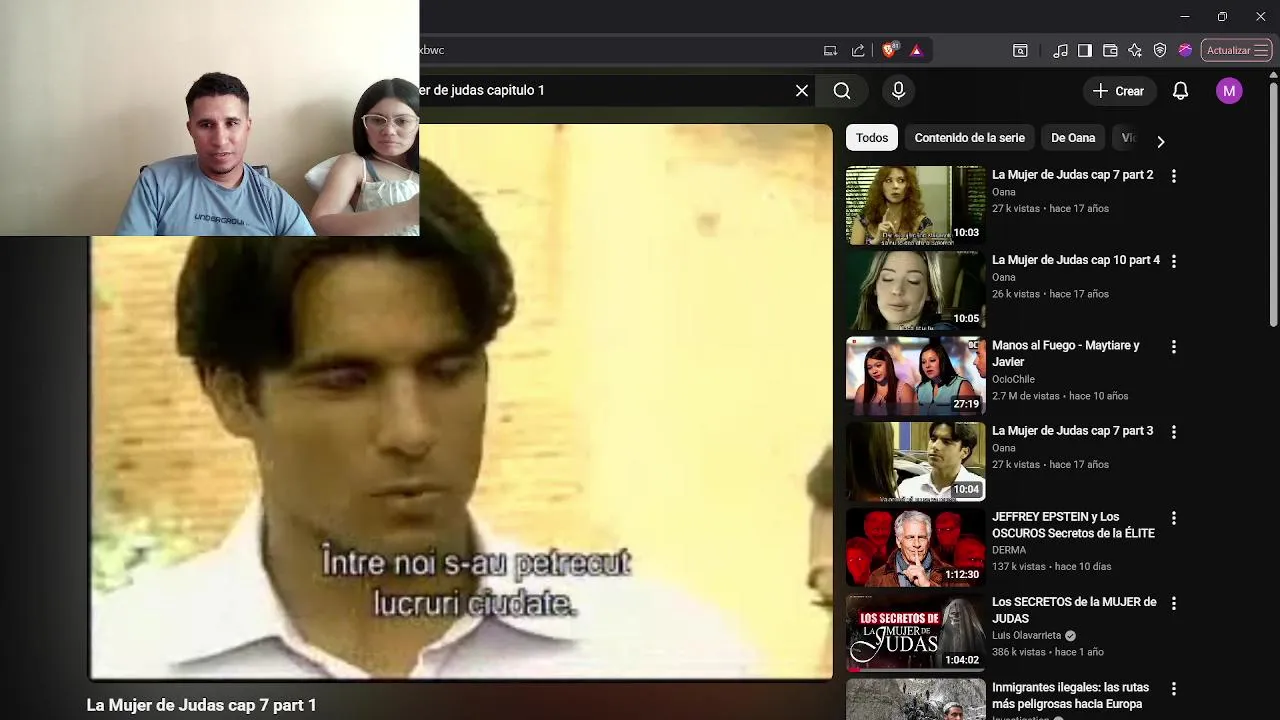Open title JEFFREY EPSTEIN y Los OSCUROS Secretos
Image resolution: width=1280 pixels, height=720 pixels.
[1073, 525]
